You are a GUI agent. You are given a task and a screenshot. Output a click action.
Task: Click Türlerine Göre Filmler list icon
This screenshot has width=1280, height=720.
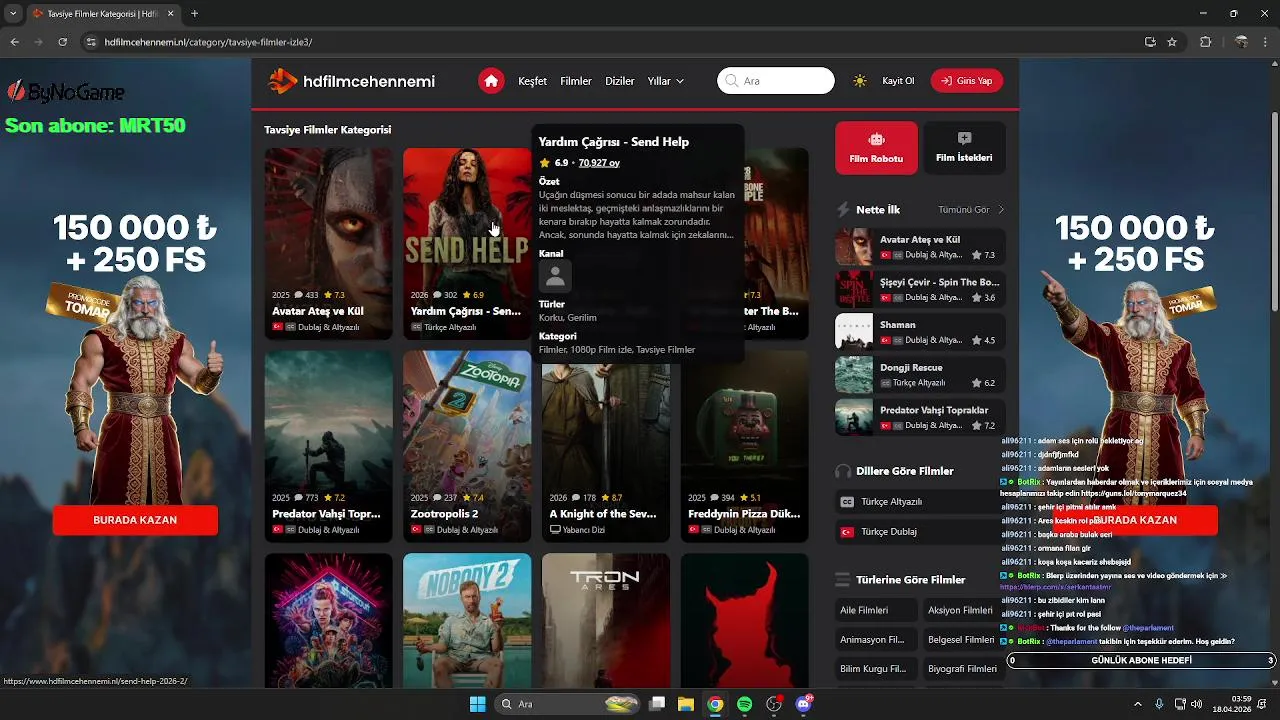pyautogui.click(x=843, y=580)
